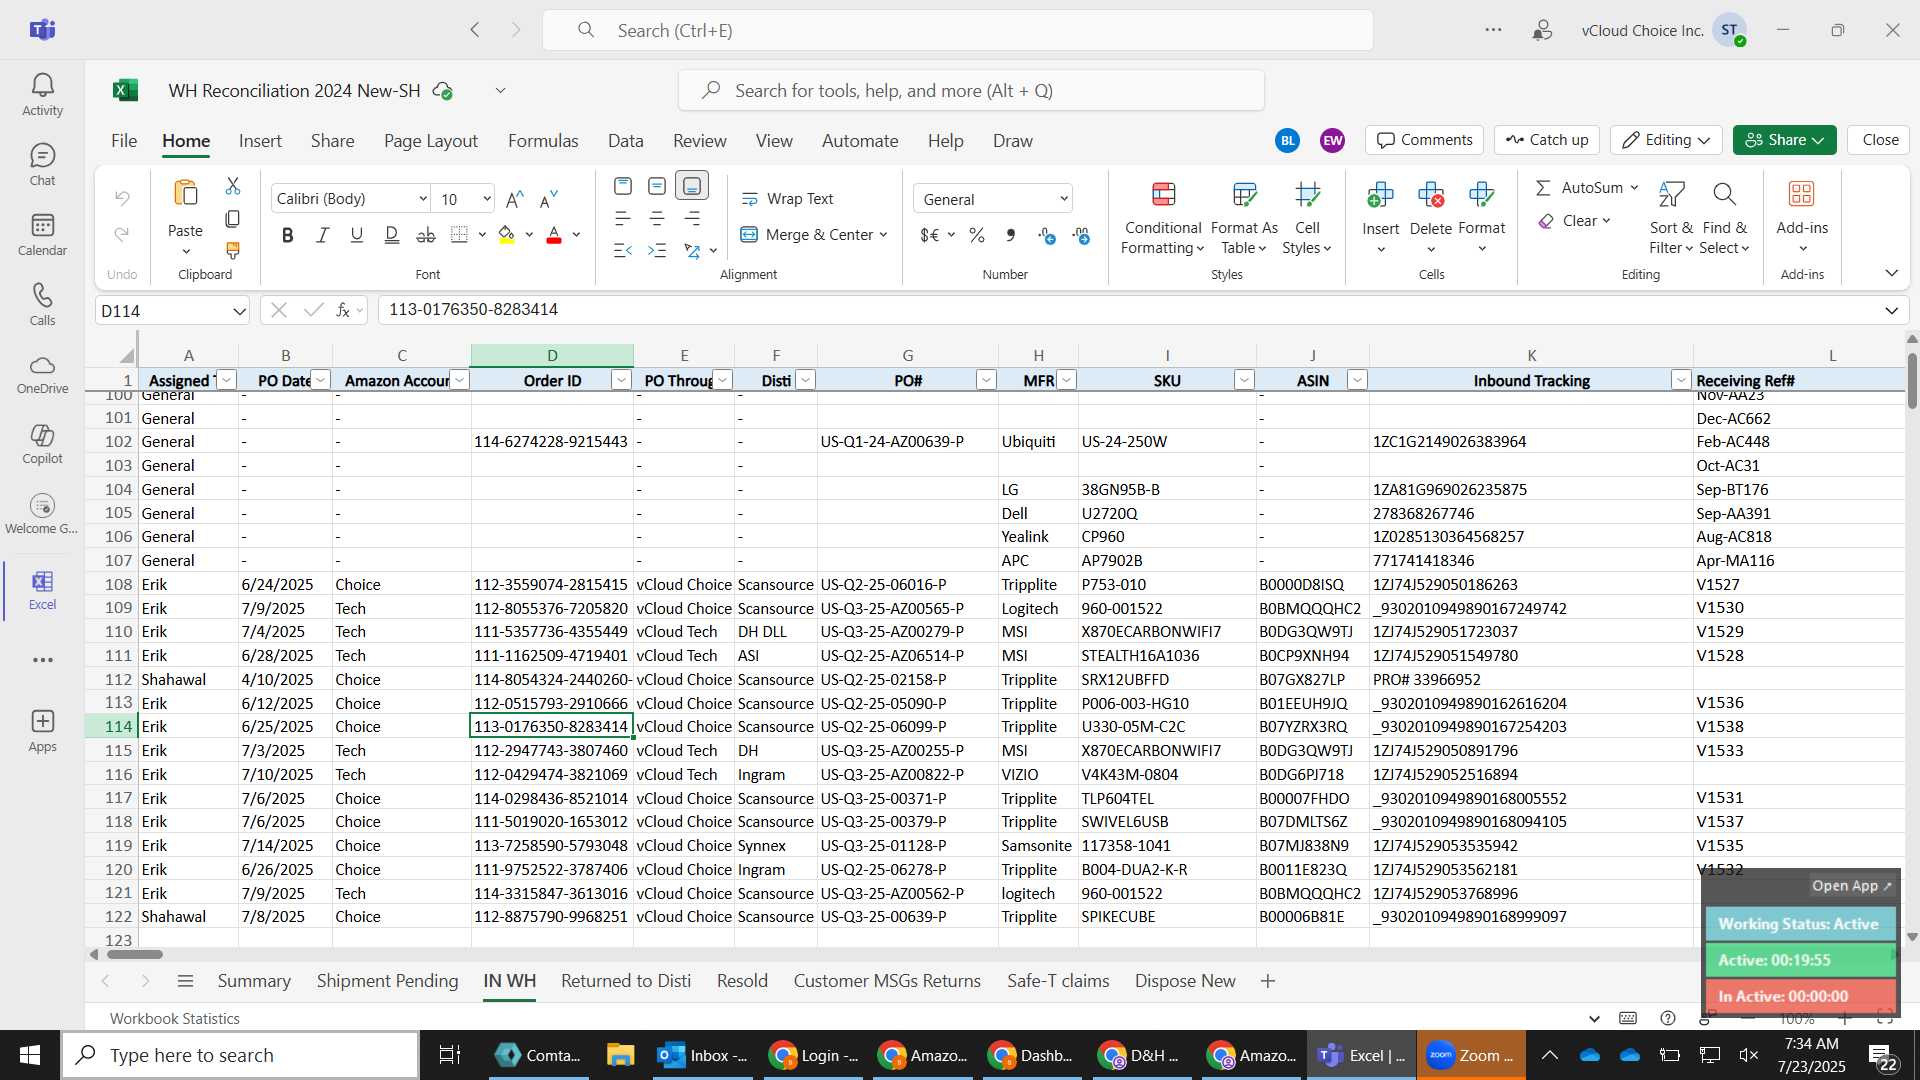Open Find & Select magnifier

tap(1724, 193)
